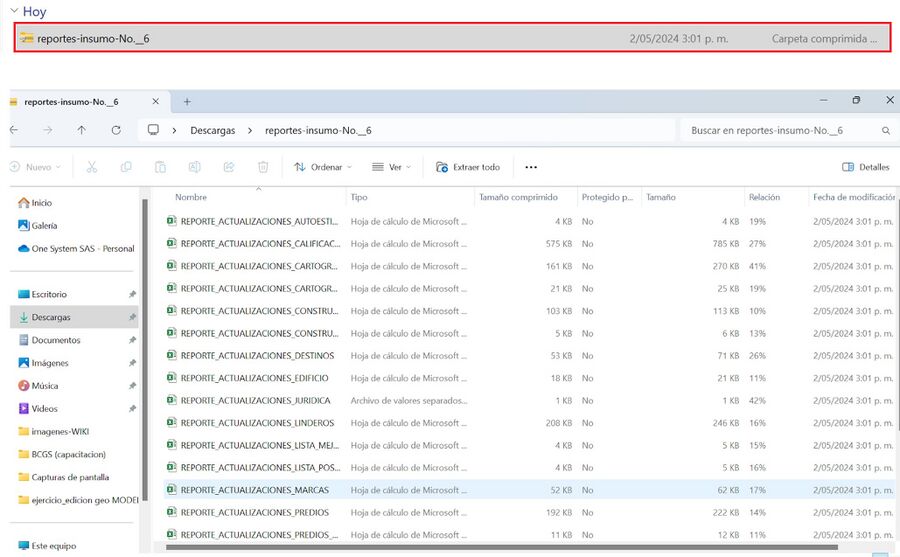Click the Extraer todo button
The height and width of the screenshot is (557, 900).
click(468, 167)
